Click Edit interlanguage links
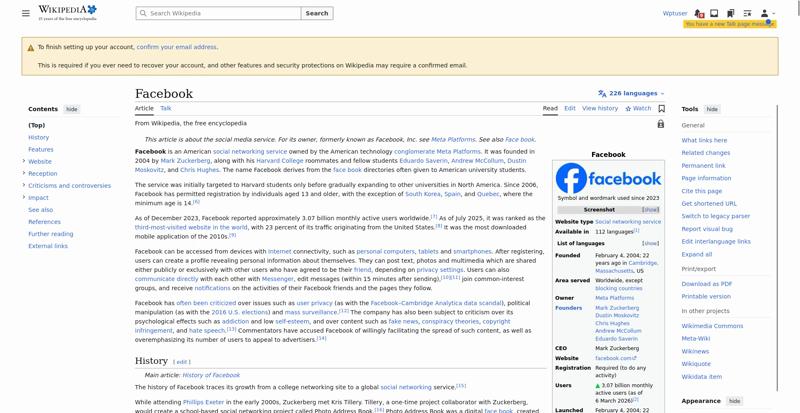The height and width of the screenshot is (413, 800). [x=716, y=241]
